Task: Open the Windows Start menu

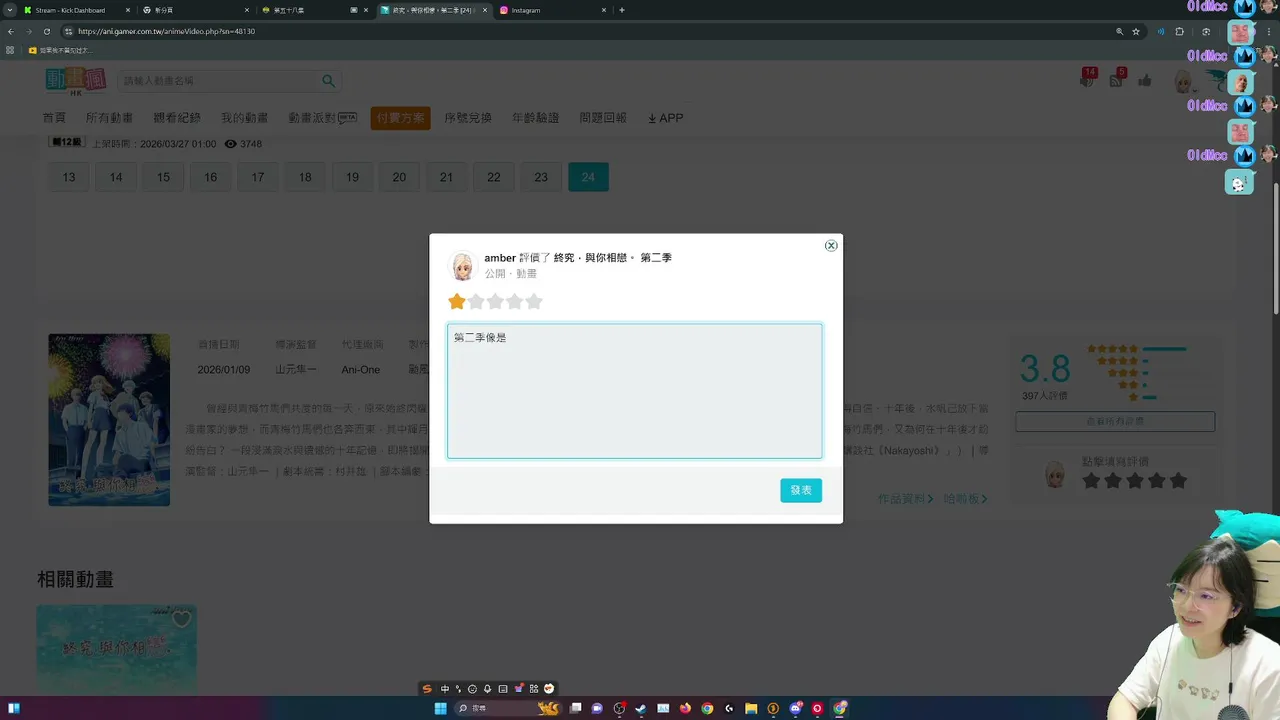Action: [x=440, y=708]
